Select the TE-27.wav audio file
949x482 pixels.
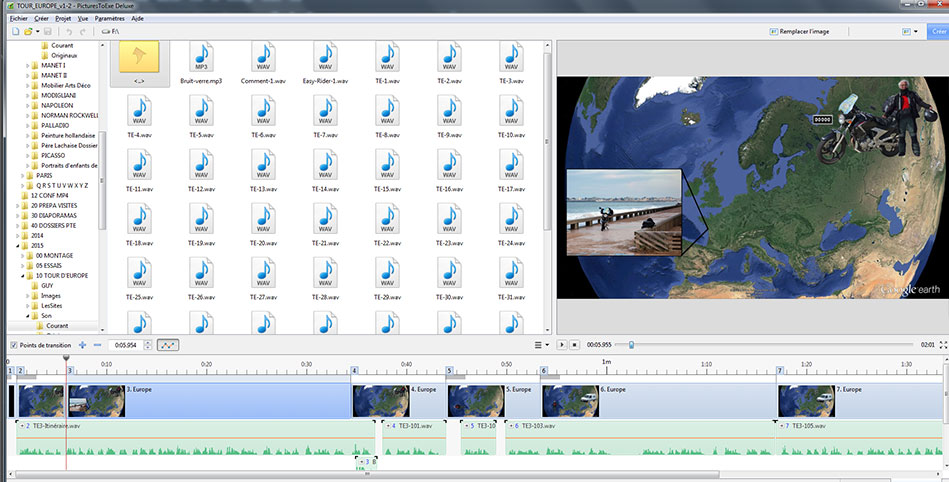[263, 279]
